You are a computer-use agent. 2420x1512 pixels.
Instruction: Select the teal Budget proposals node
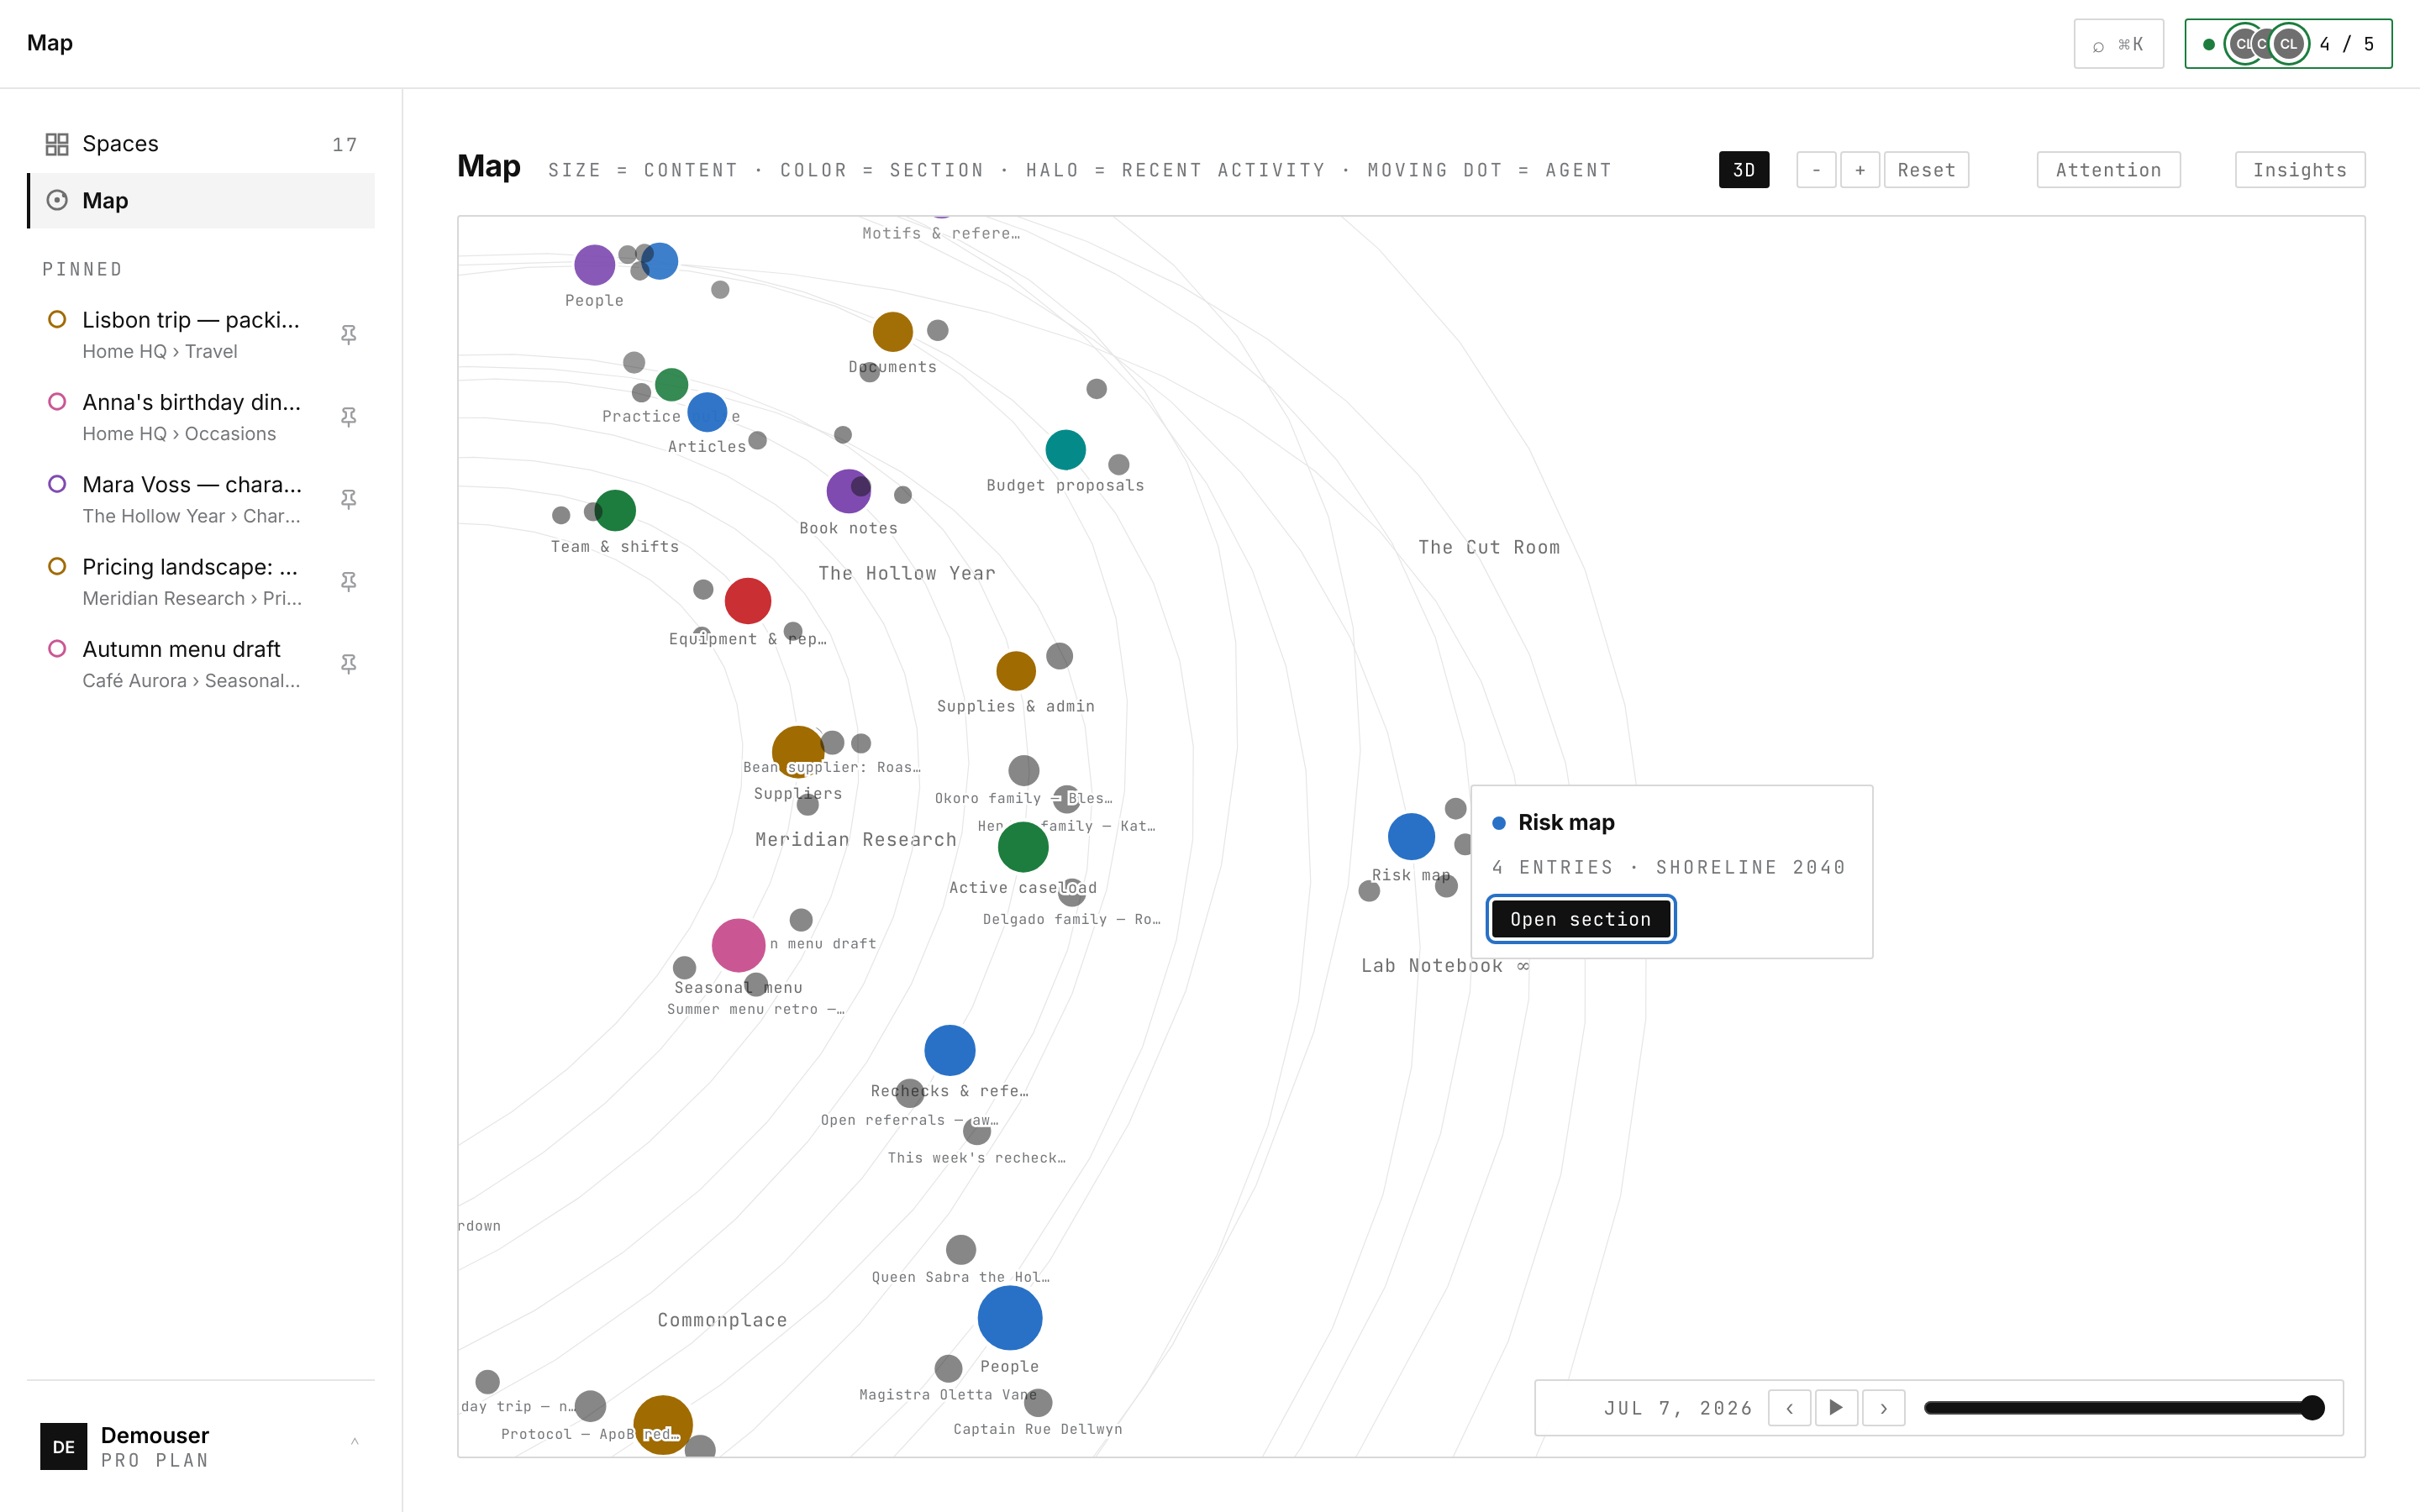[x=1065, y=450]
